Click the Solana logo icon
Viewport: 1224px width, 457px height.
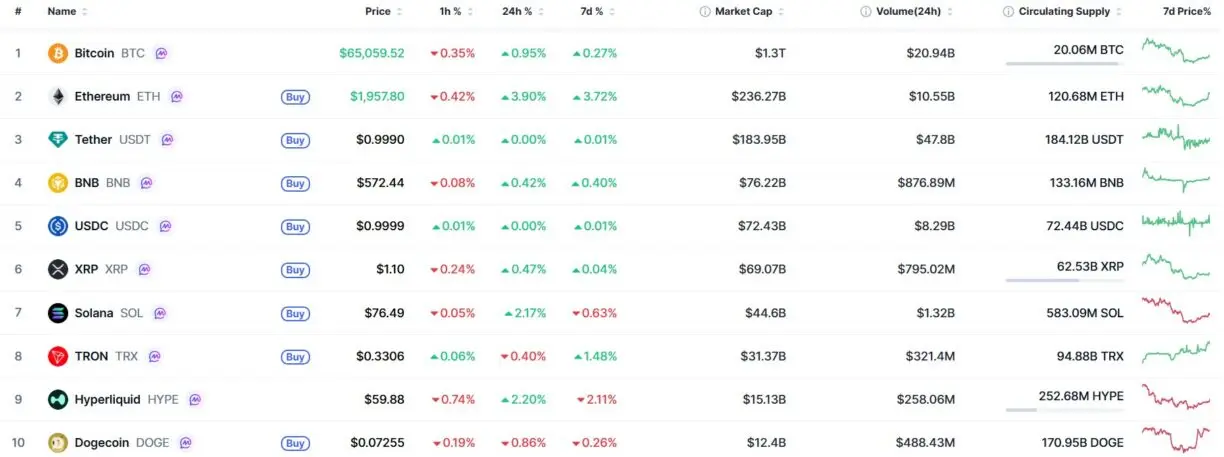click(x=58, y=313)
